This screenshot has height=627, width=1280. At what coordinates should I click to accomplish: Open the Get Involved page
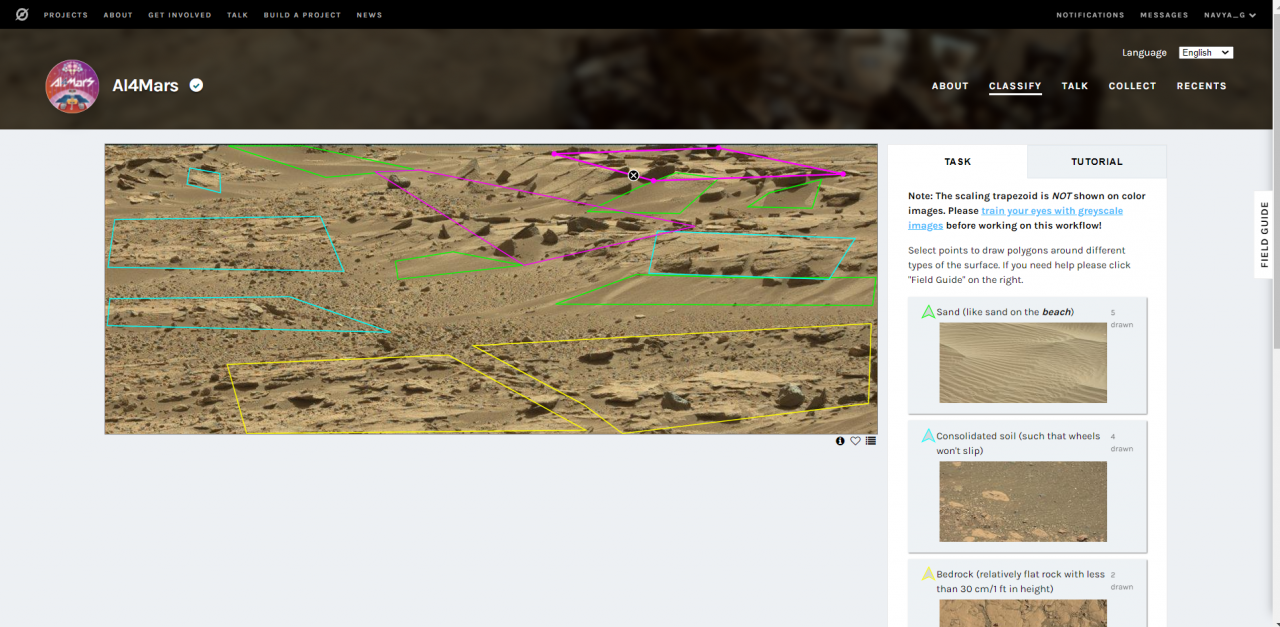click(180, 15)
